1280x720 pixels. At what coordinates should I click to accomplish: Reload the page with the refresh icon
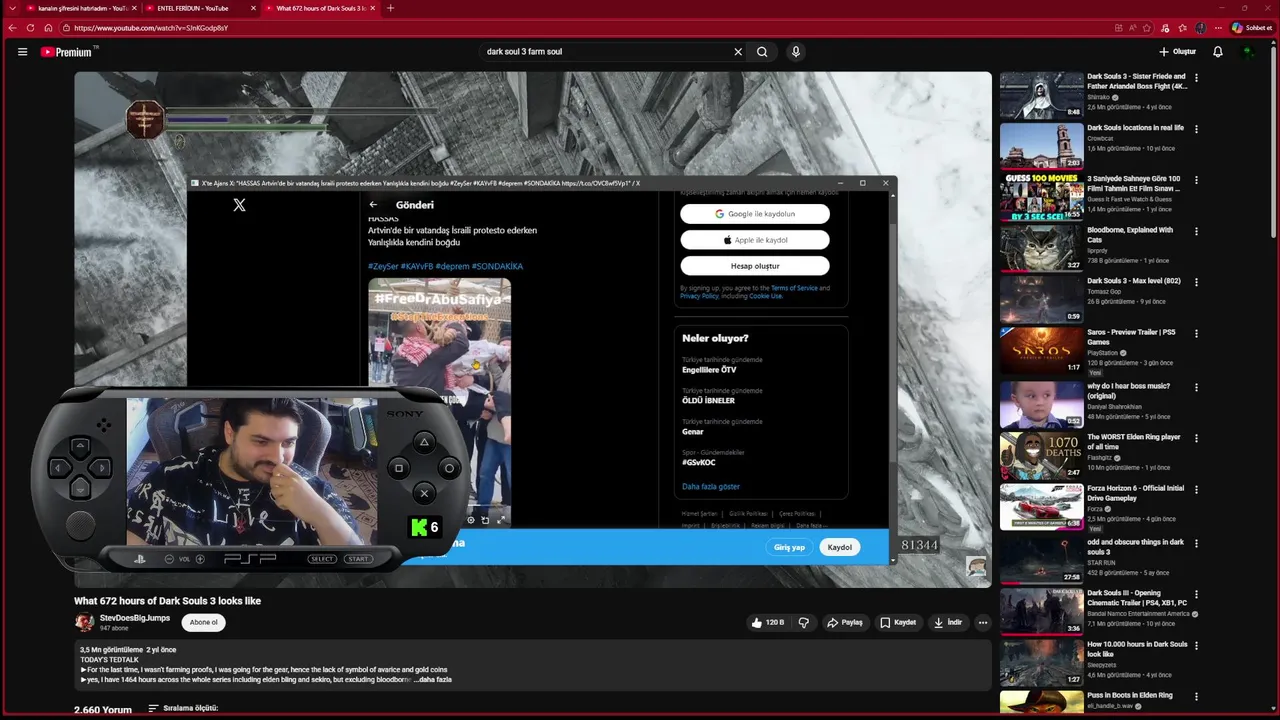pos(30,28)
